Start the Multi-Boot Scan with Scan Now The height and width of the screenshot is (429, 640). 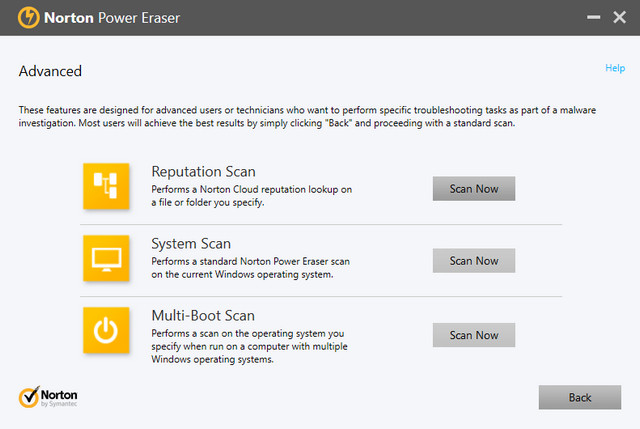(474, 335)
